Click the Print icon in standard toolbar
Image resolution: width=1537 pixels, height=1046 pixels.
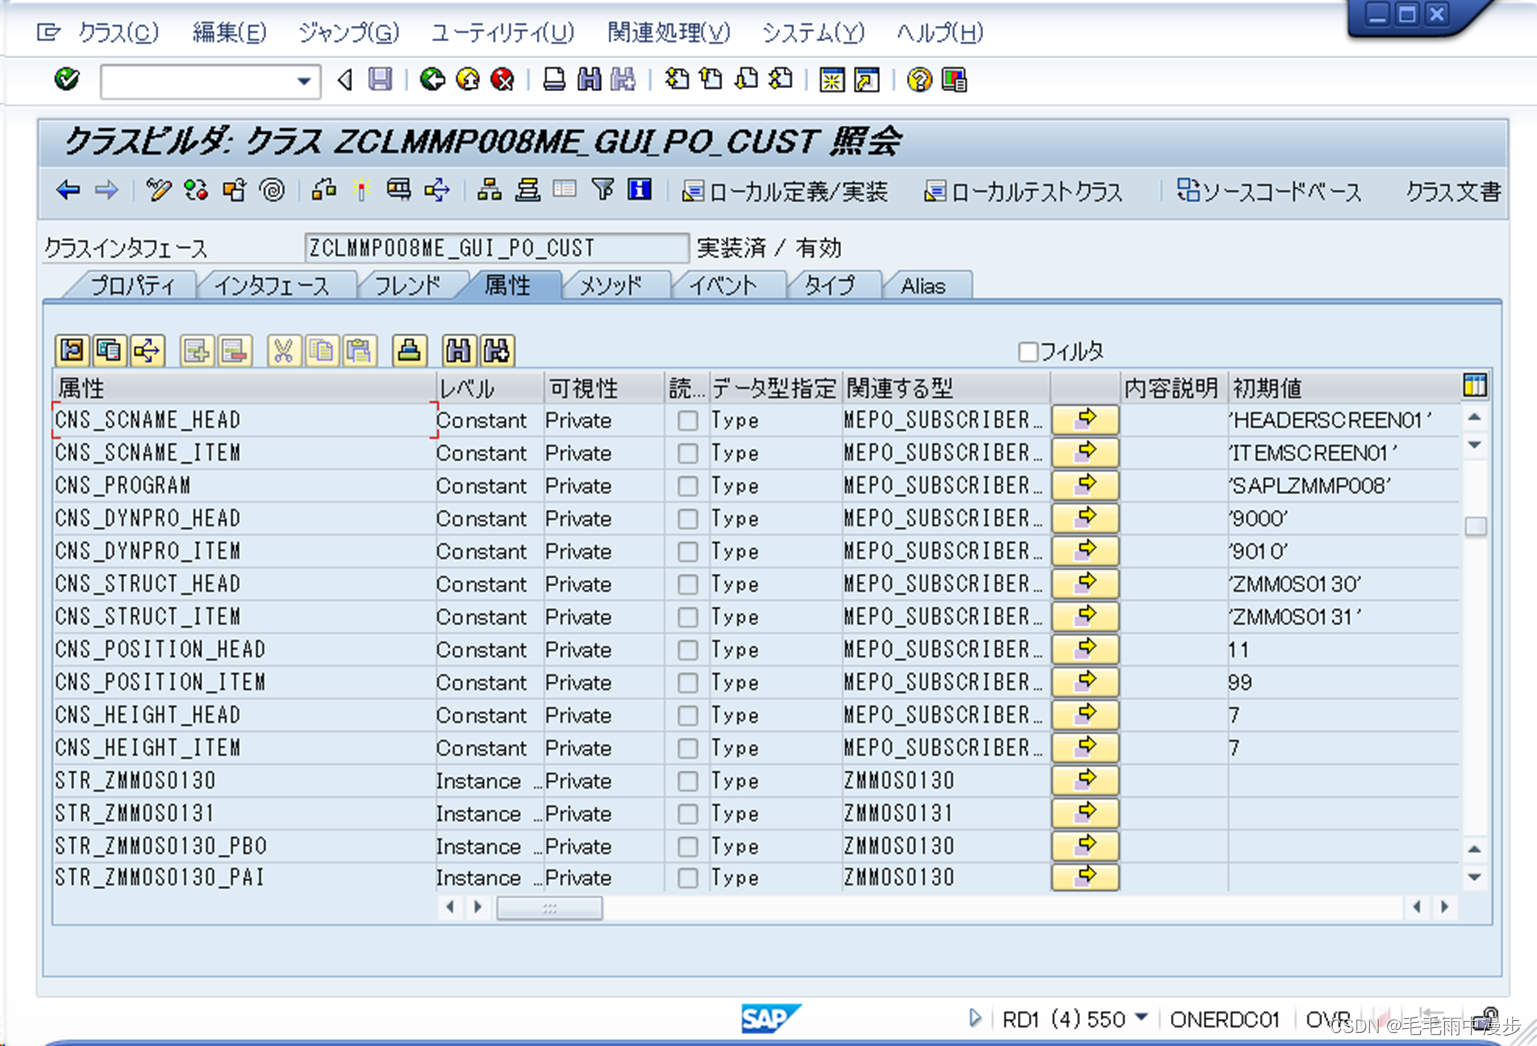click(x=553, y=79)
